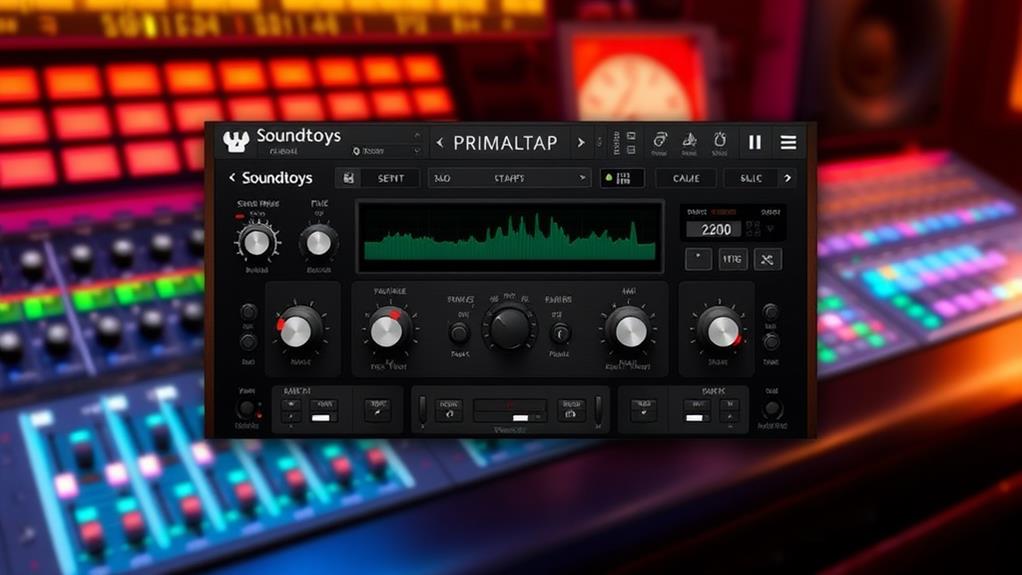
Task: Click vertical slider at center panel's right end
Action: click(x=598, y=410)
